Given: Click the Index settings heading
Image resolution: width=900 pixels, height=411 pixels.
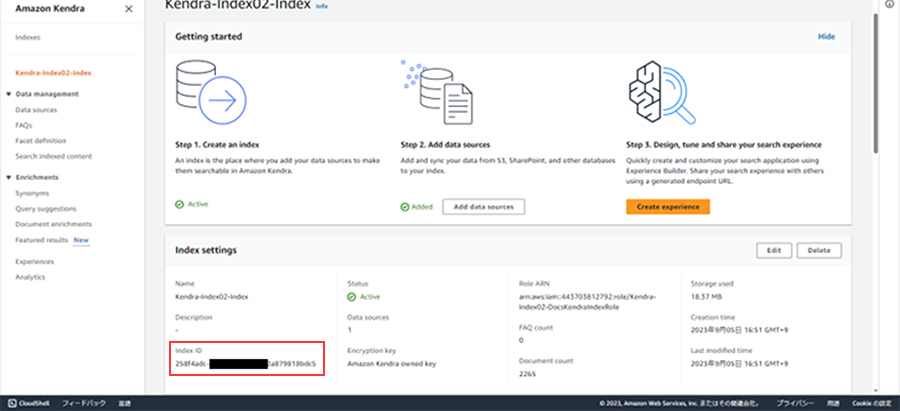Looking at the screenshot, I should tap(205, 250).
